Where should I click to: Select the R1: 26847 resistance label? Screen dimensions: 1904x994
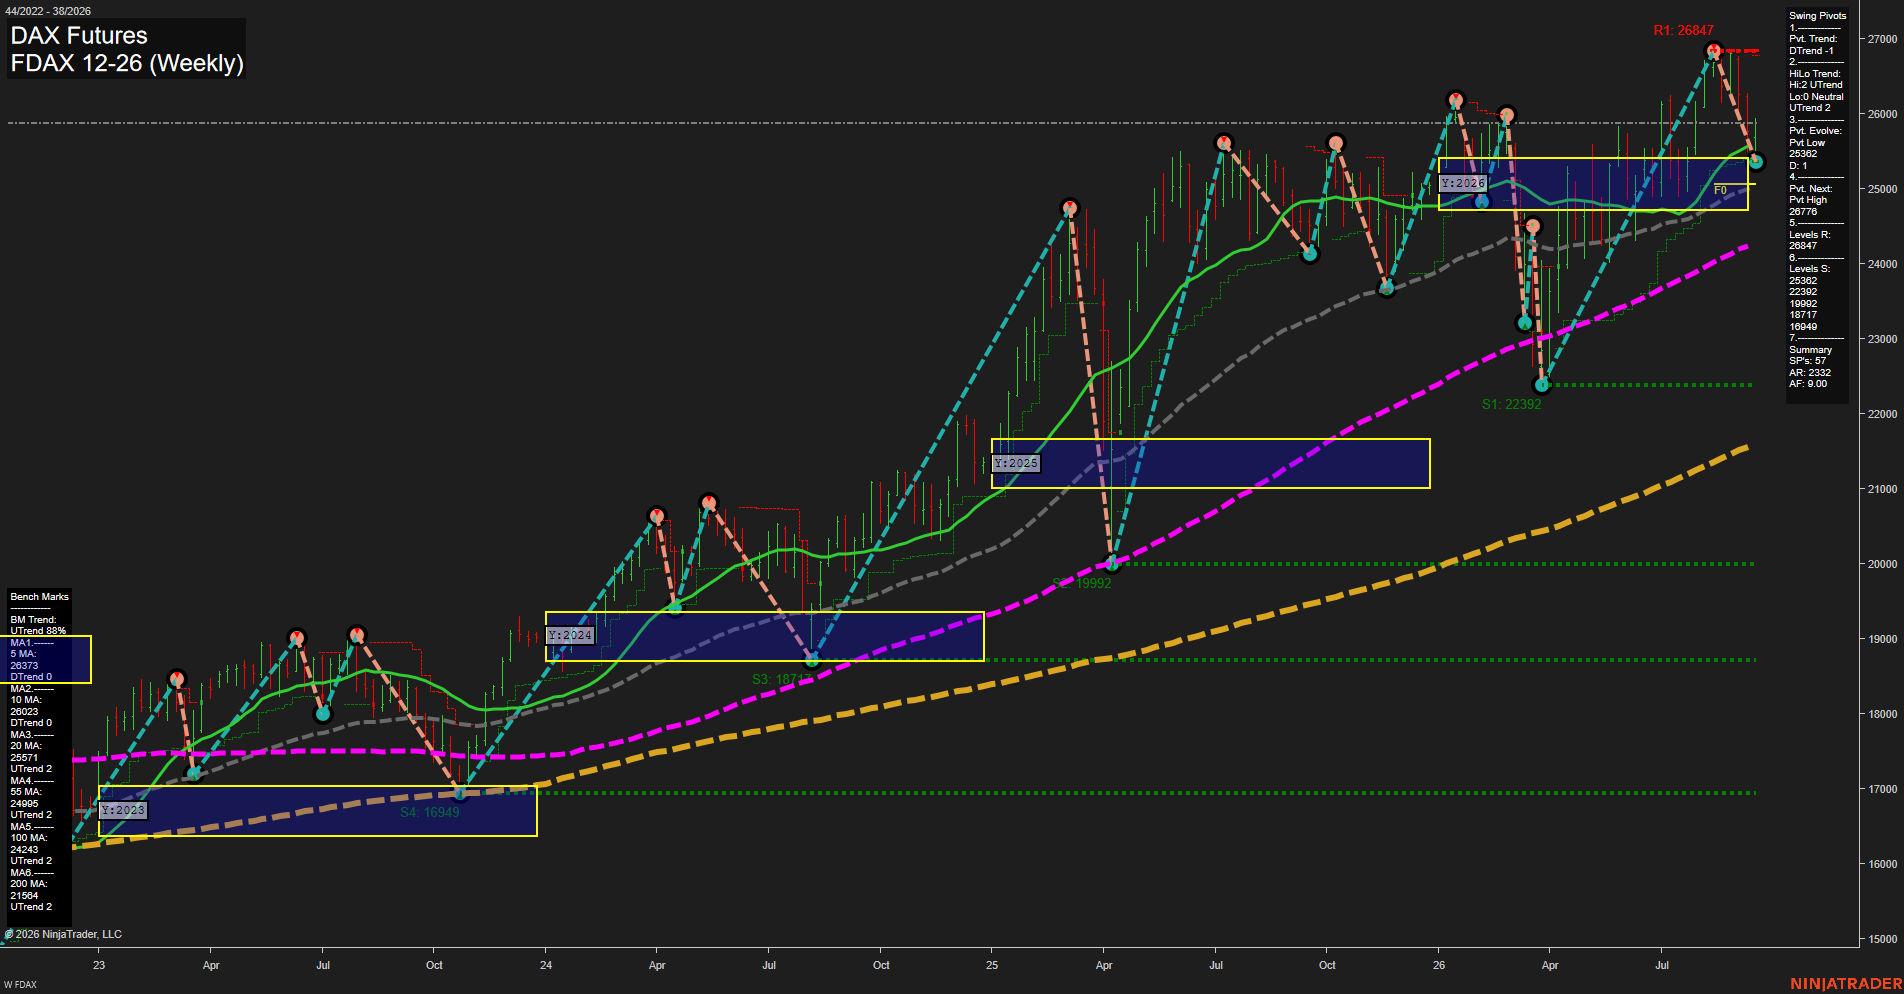[x=1683, y=30]
